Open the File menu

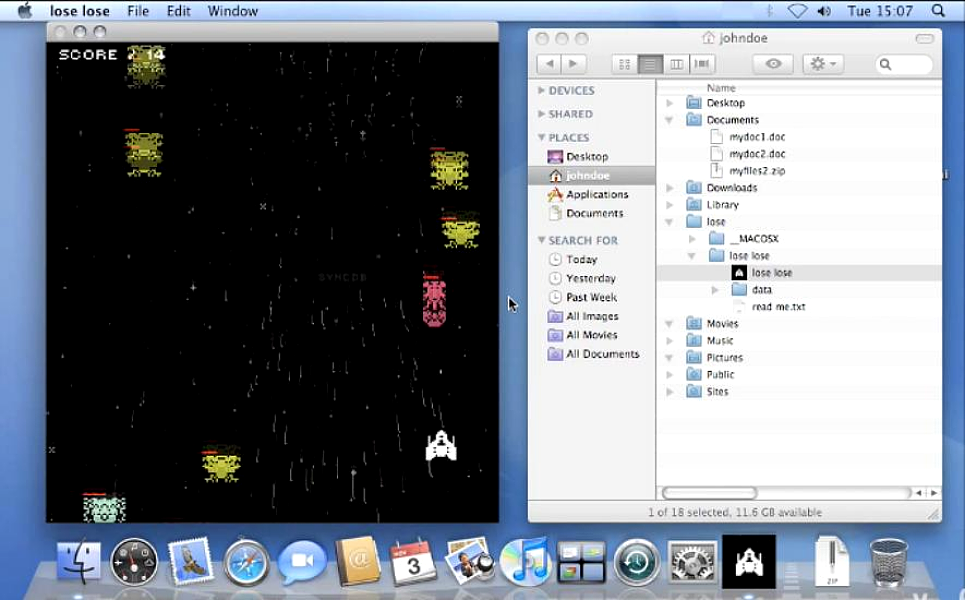pos(138,11)
